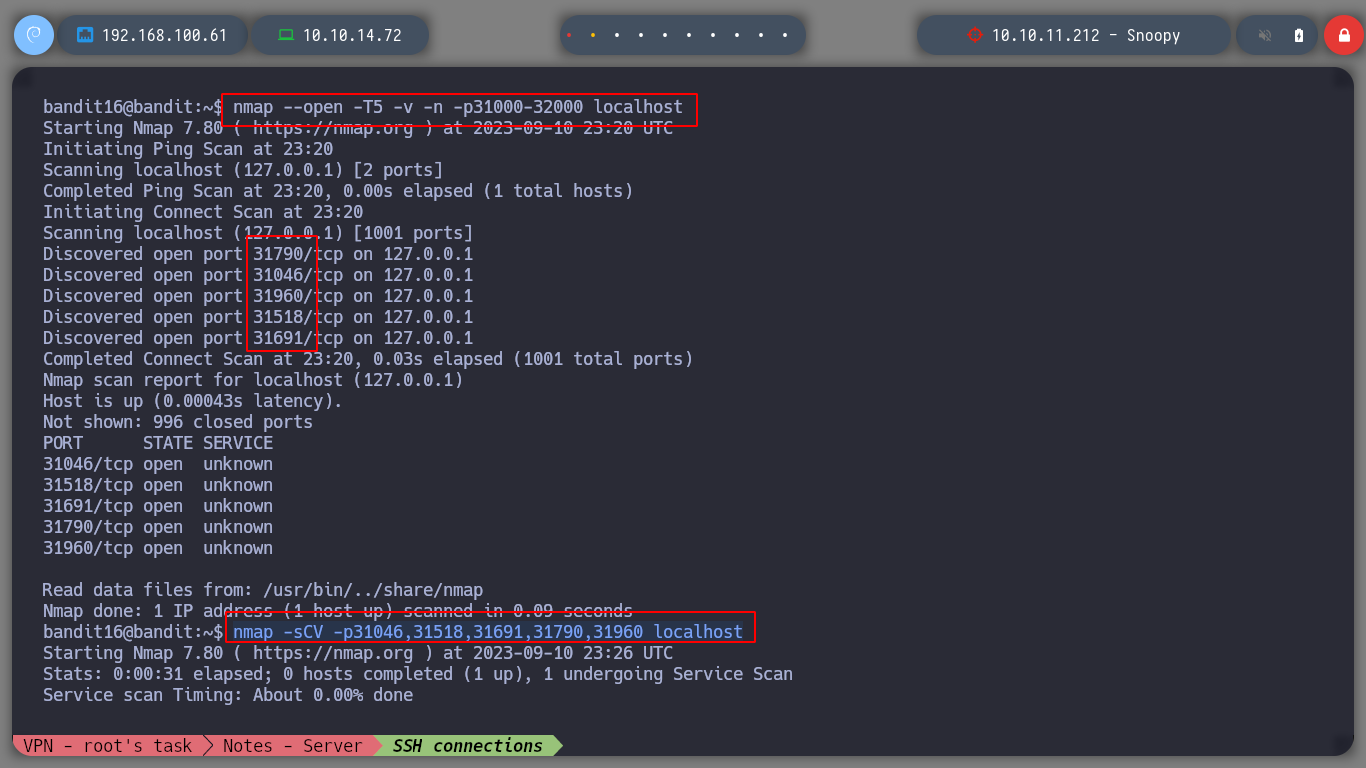This screenshot has height=768, width=1366.
Task: Click the '31691/tcp open unknown' row
Action: point(158,506)
